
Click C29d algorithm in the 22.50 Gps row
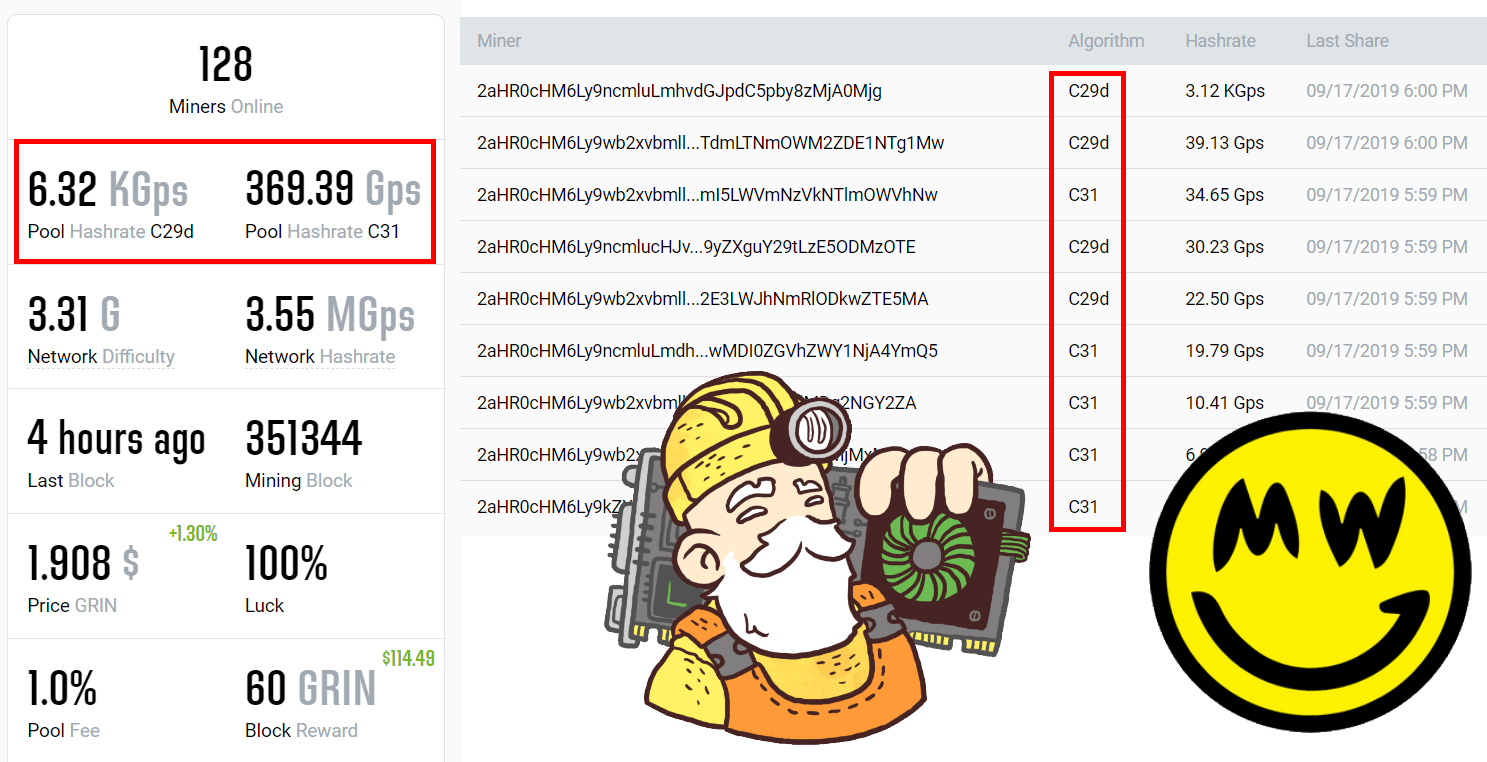1088,299
